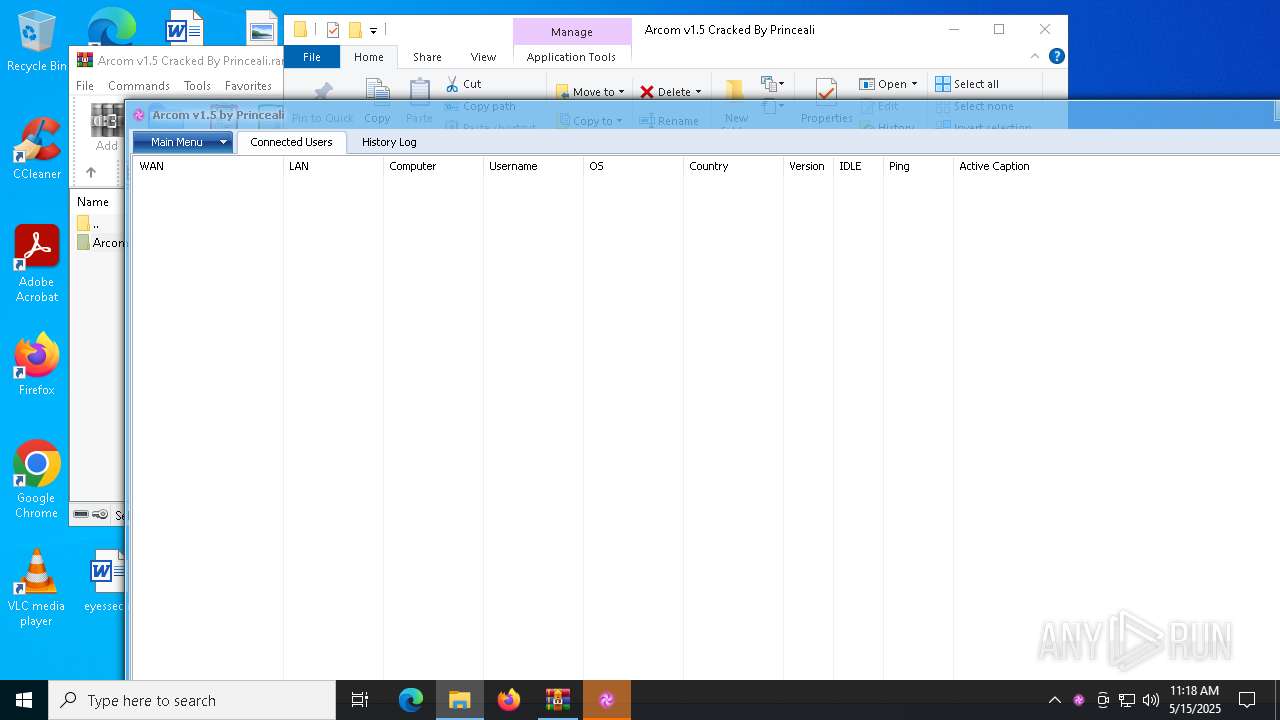Click the Ping column header
Screen dimensions: 1280x720
click(x=918, y=166)
